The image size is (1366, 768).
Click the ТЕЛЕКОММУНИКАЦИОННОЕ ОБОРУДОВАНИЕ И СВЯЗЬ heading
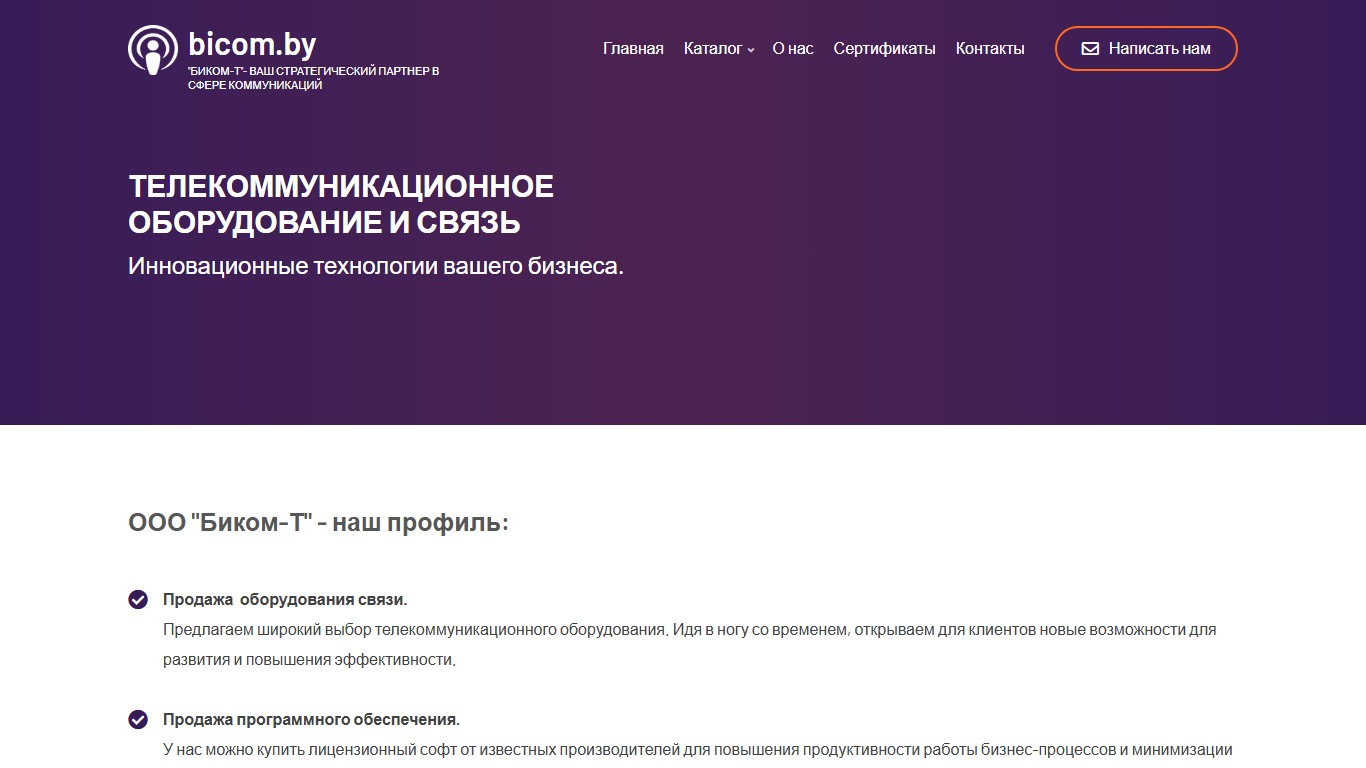pyautogui.click(x=341, y=204)
